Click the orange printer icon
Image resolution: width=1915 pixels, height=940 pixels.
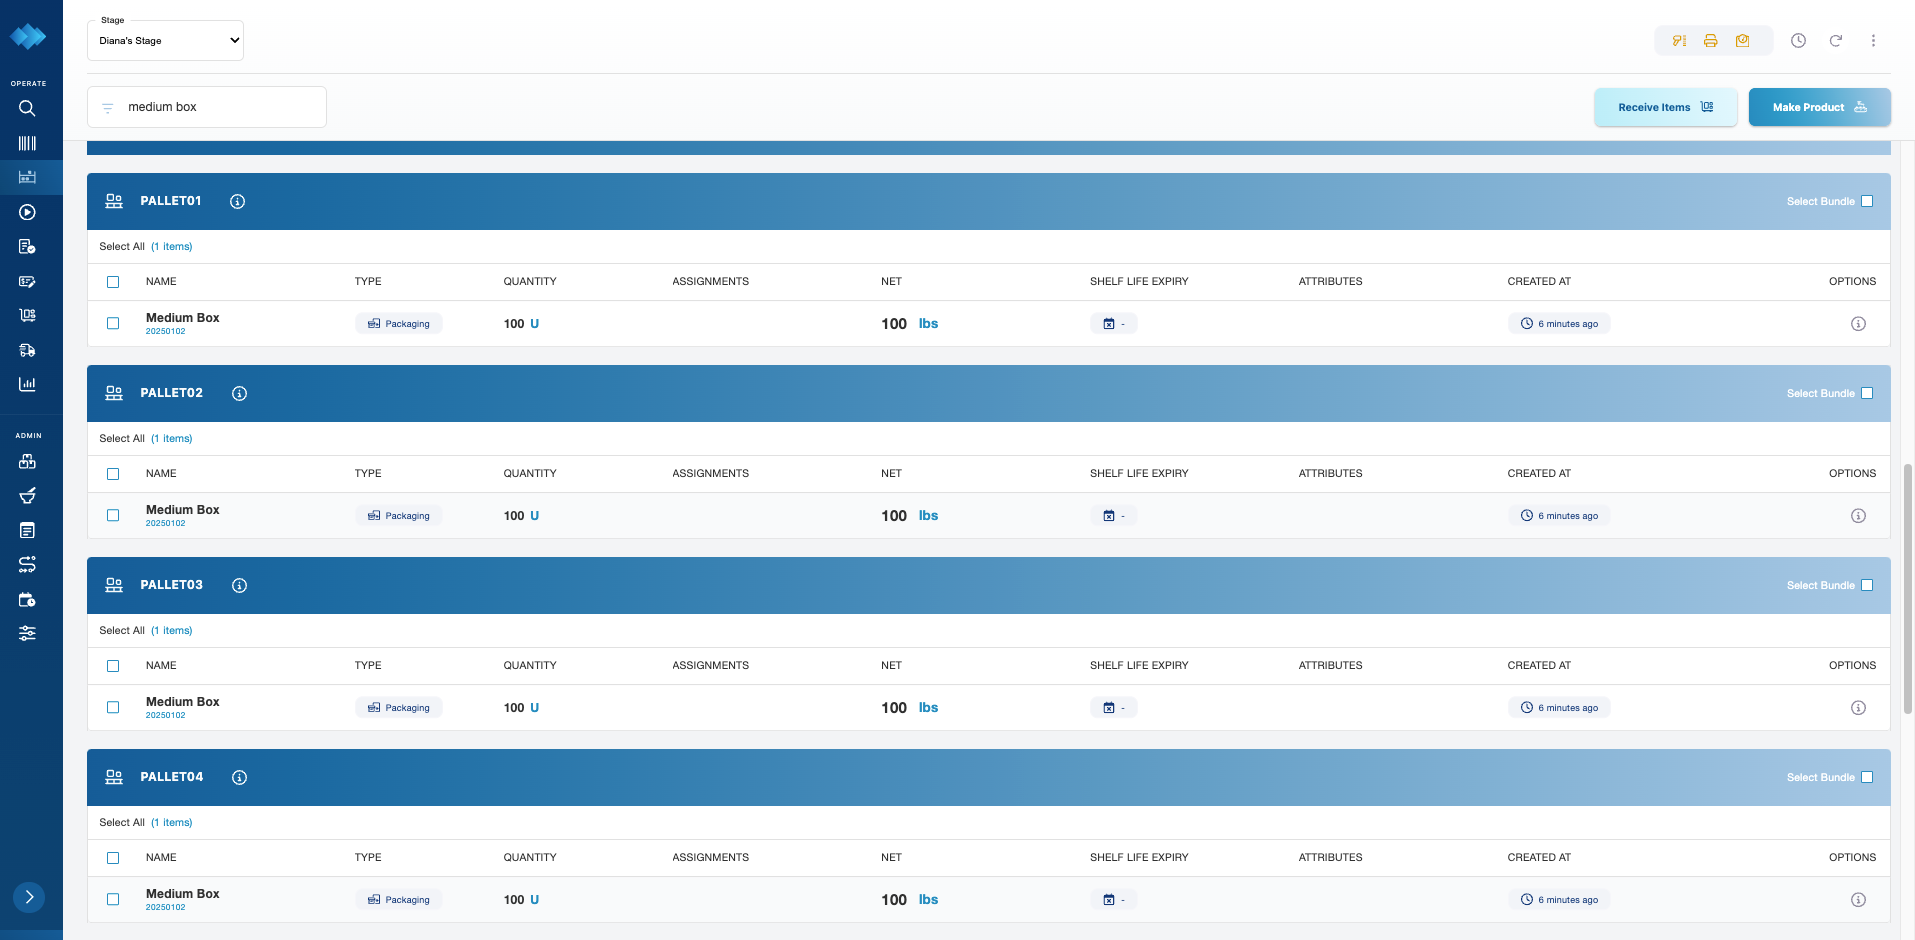[x=1711, y=41]
